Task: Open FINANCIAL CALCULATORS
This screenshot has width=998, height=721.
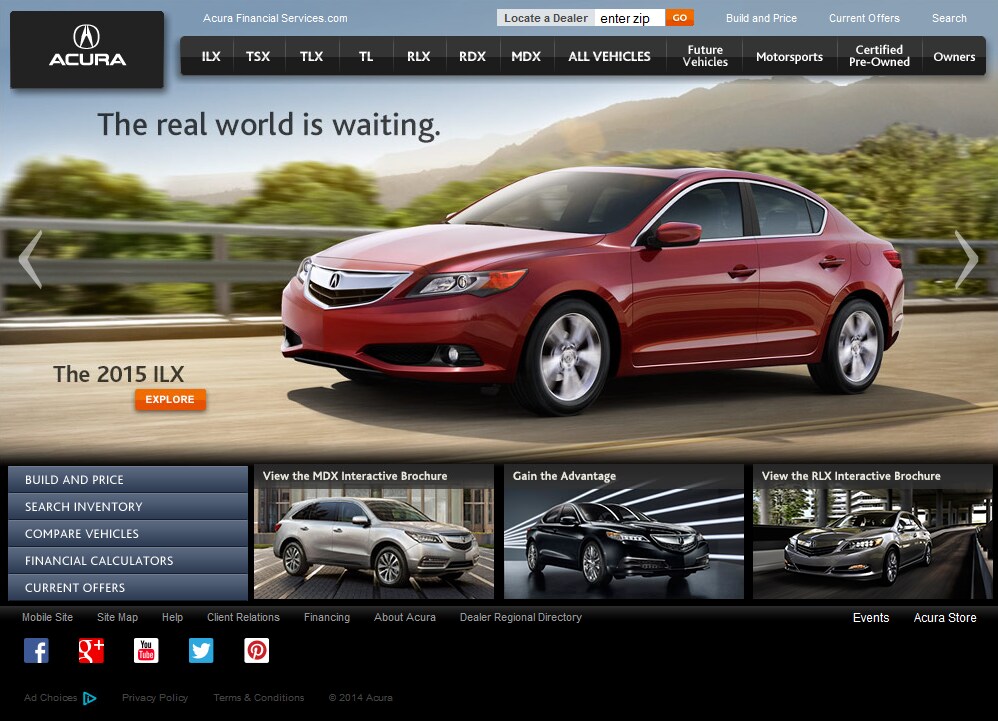Action: 128,561
